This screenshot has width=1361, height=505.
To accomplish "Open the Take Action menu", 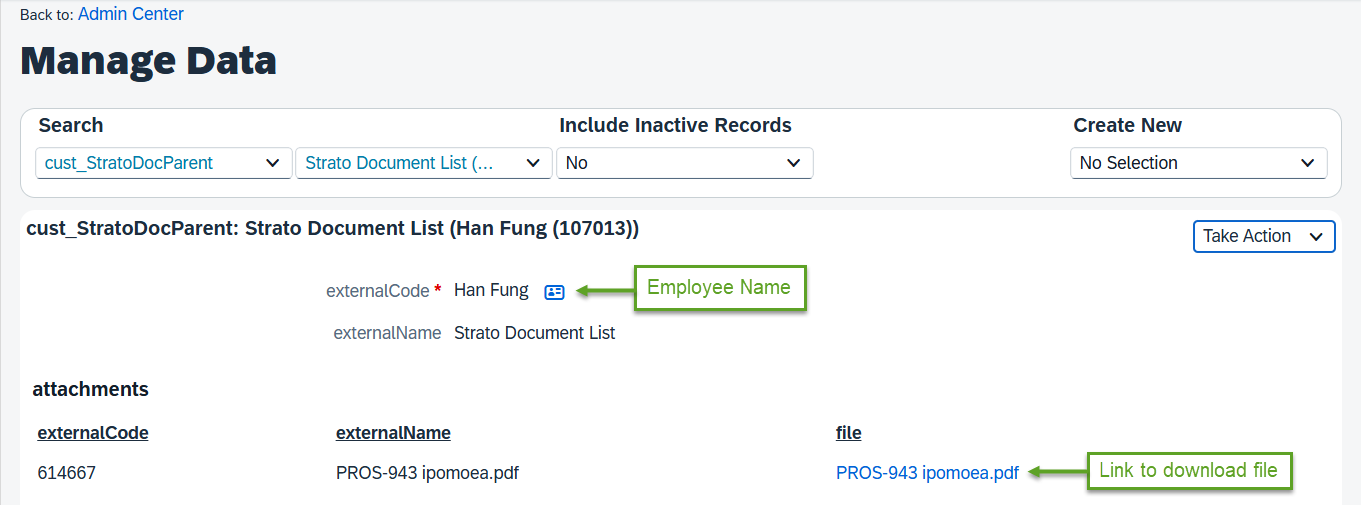I will coord(1263,236).
